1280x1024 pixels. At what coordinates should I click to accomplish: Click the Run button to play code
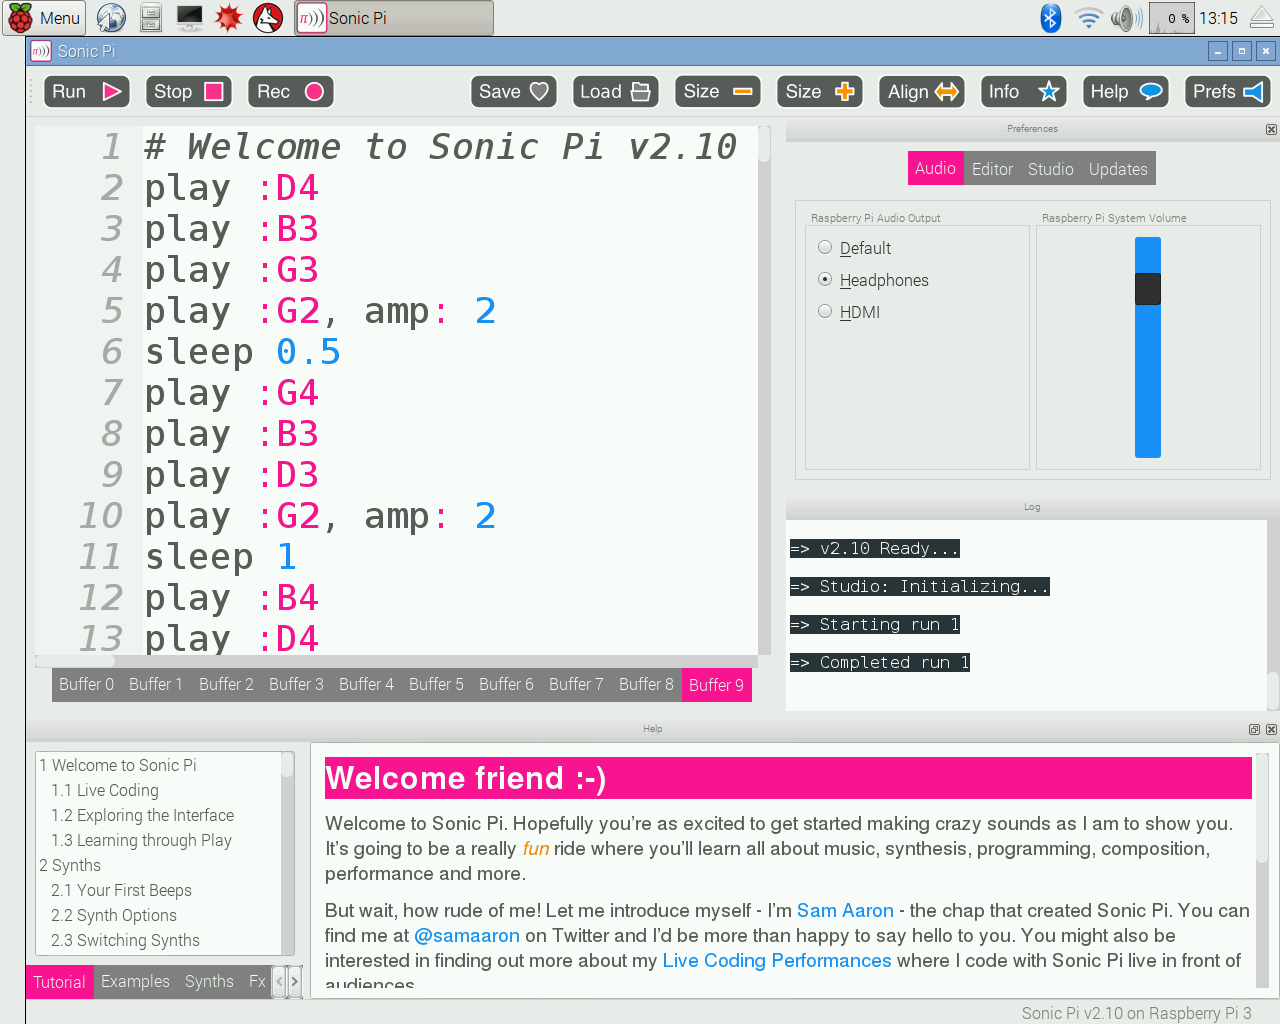click(x=87, y=92)
